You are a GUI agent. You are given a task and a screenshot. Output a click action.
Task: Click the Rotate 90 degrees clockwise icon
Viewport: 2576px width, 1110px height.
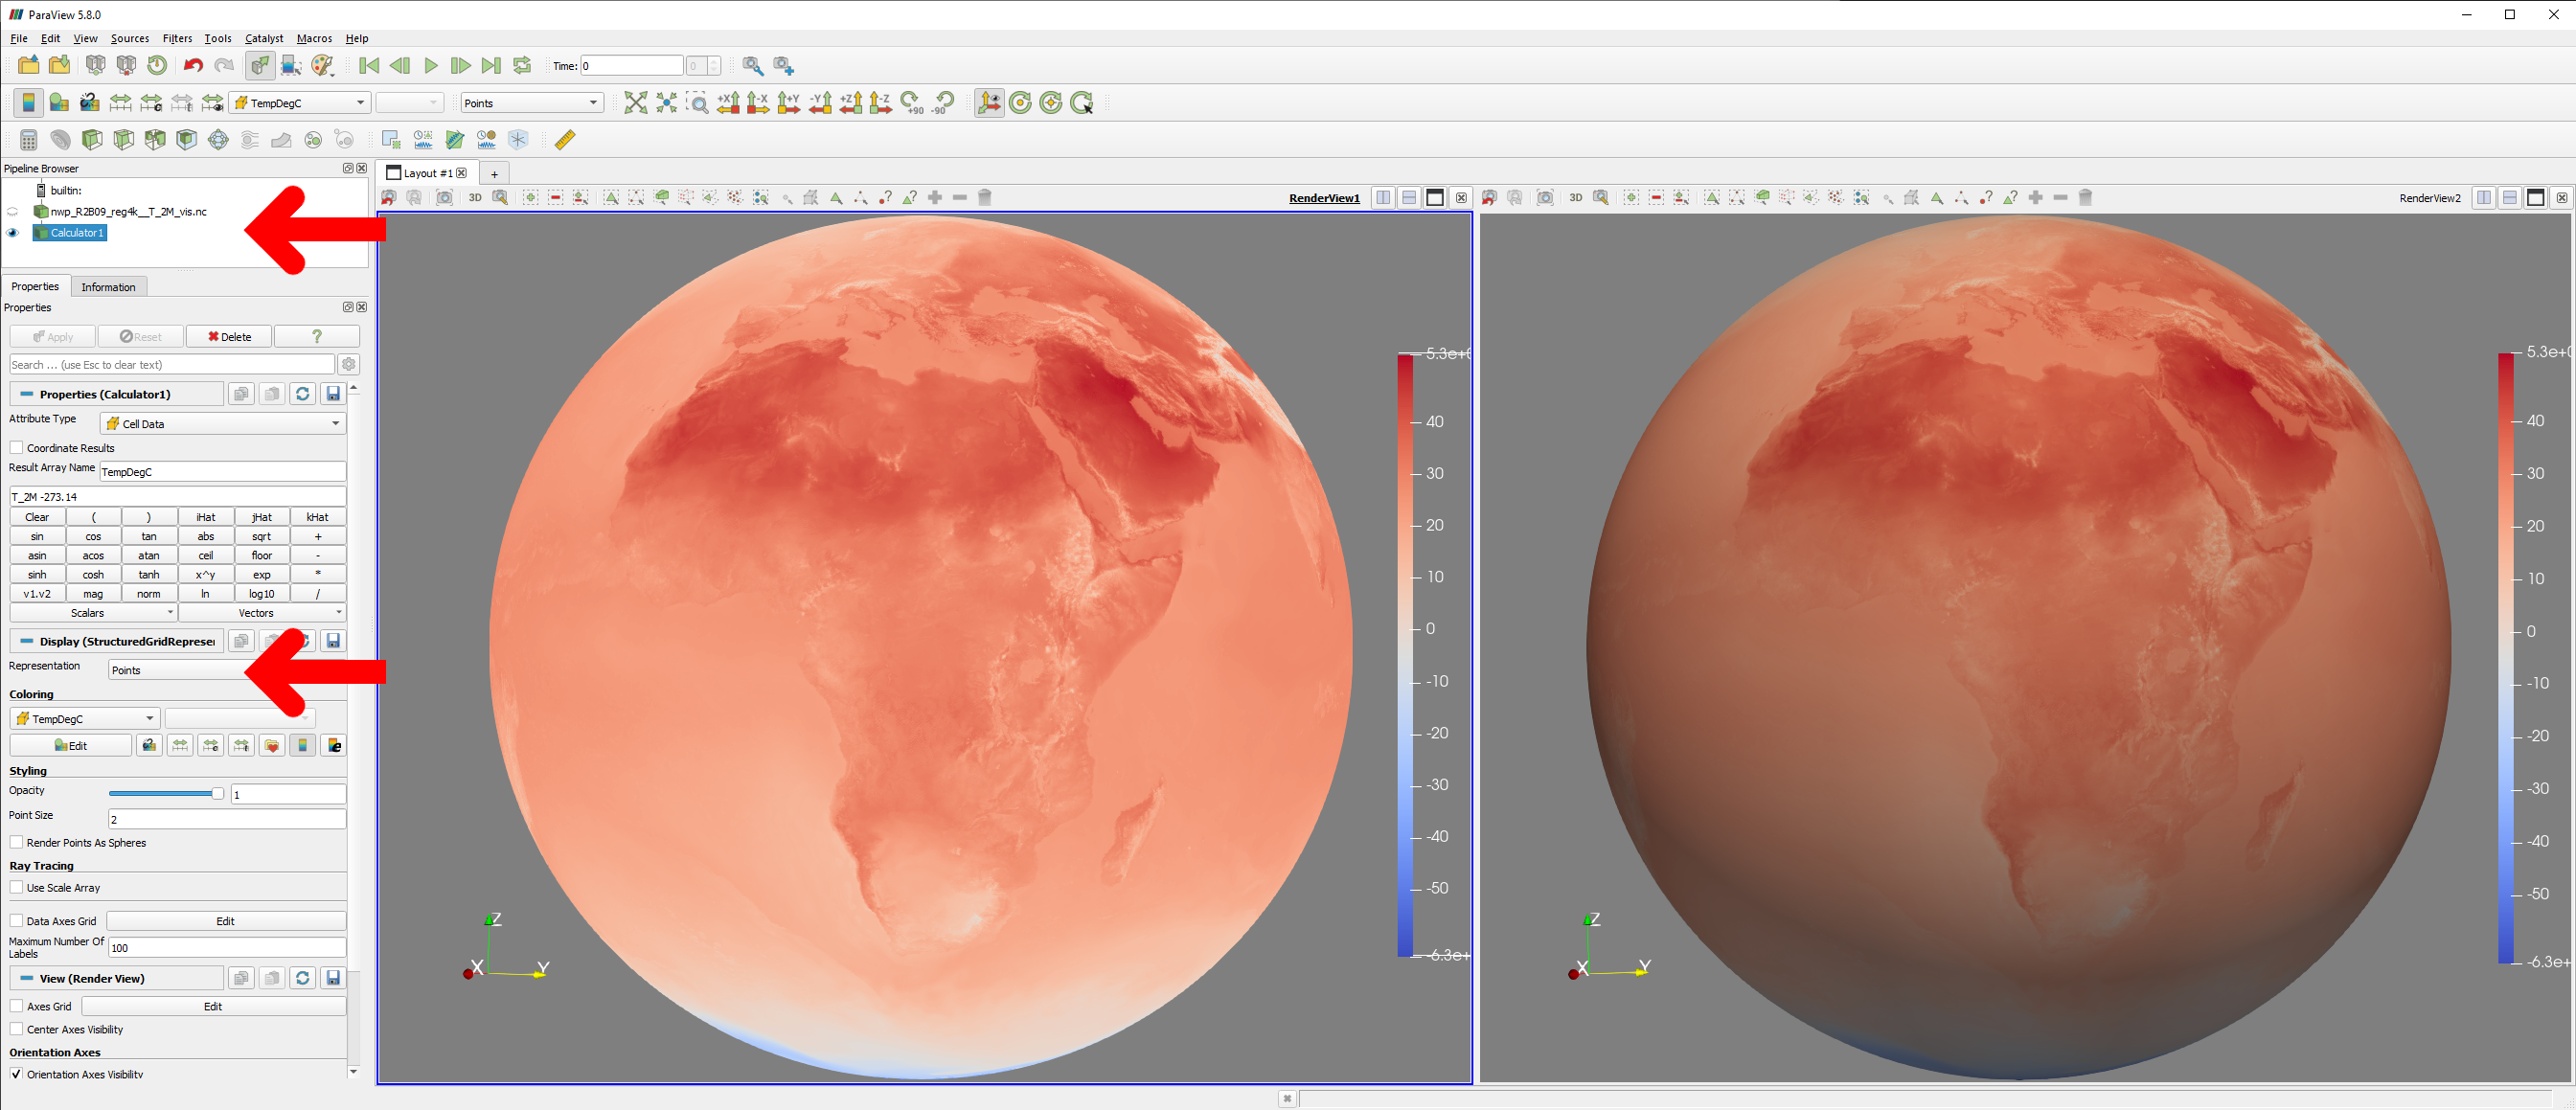tap(912, 103)
